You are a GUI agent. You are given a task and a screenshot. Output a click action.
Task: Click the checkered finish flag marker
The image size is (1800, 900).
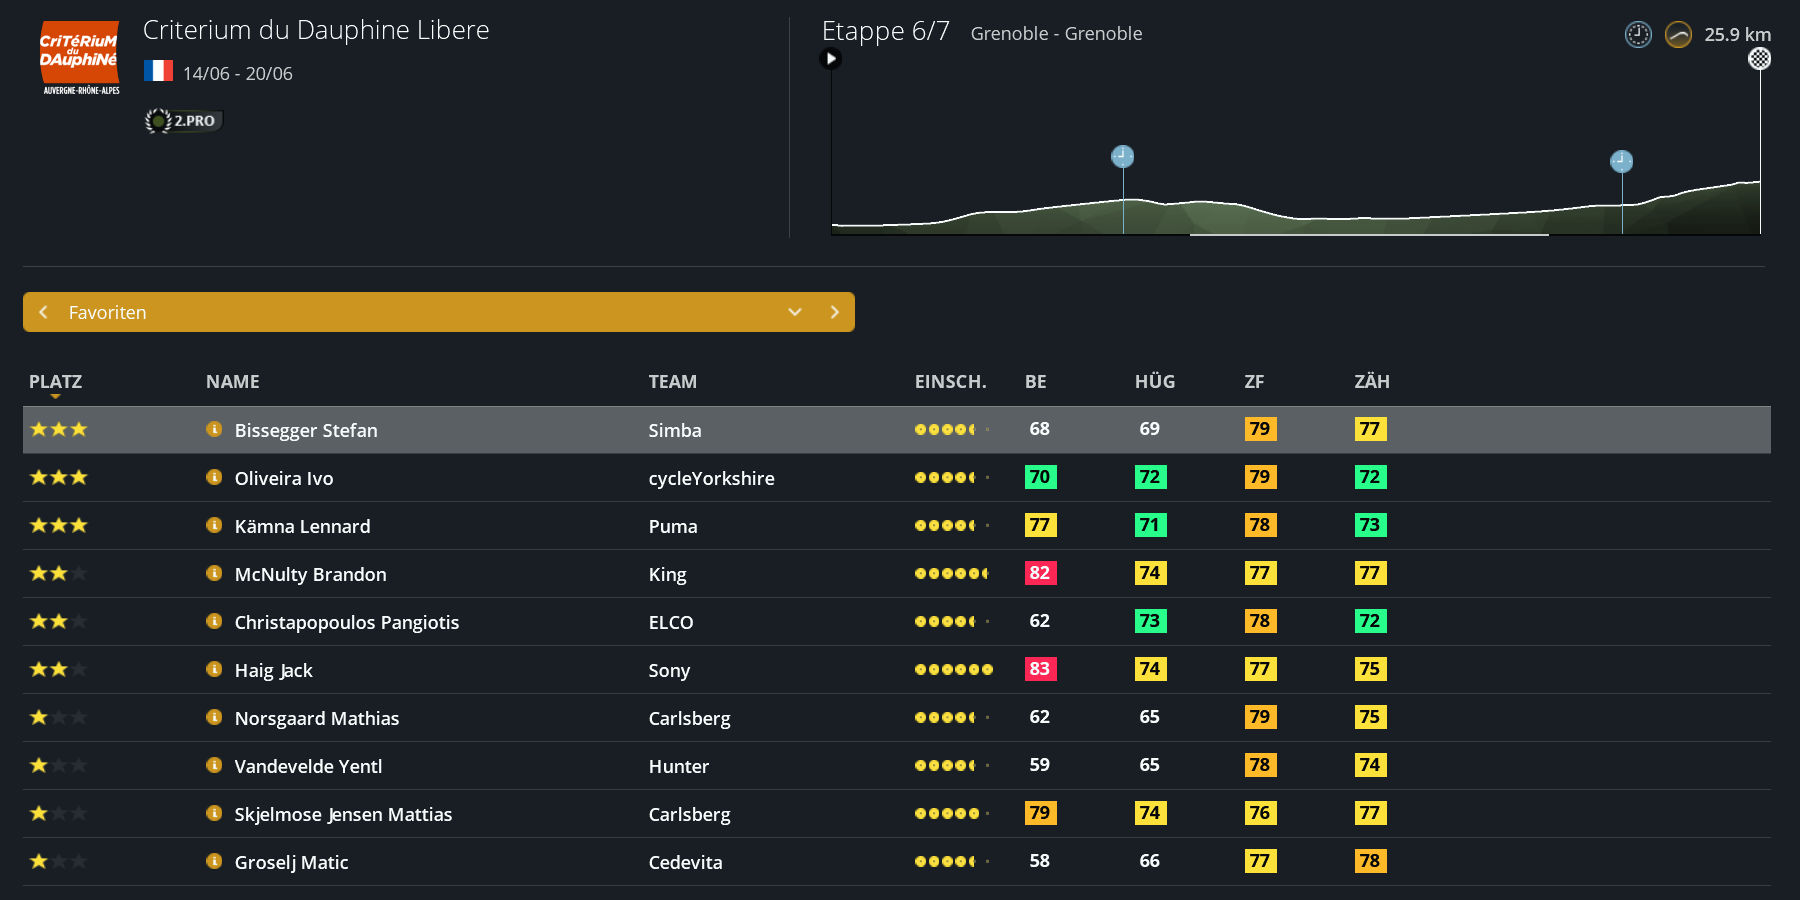pyautogui.click(x=1759, y=59)
